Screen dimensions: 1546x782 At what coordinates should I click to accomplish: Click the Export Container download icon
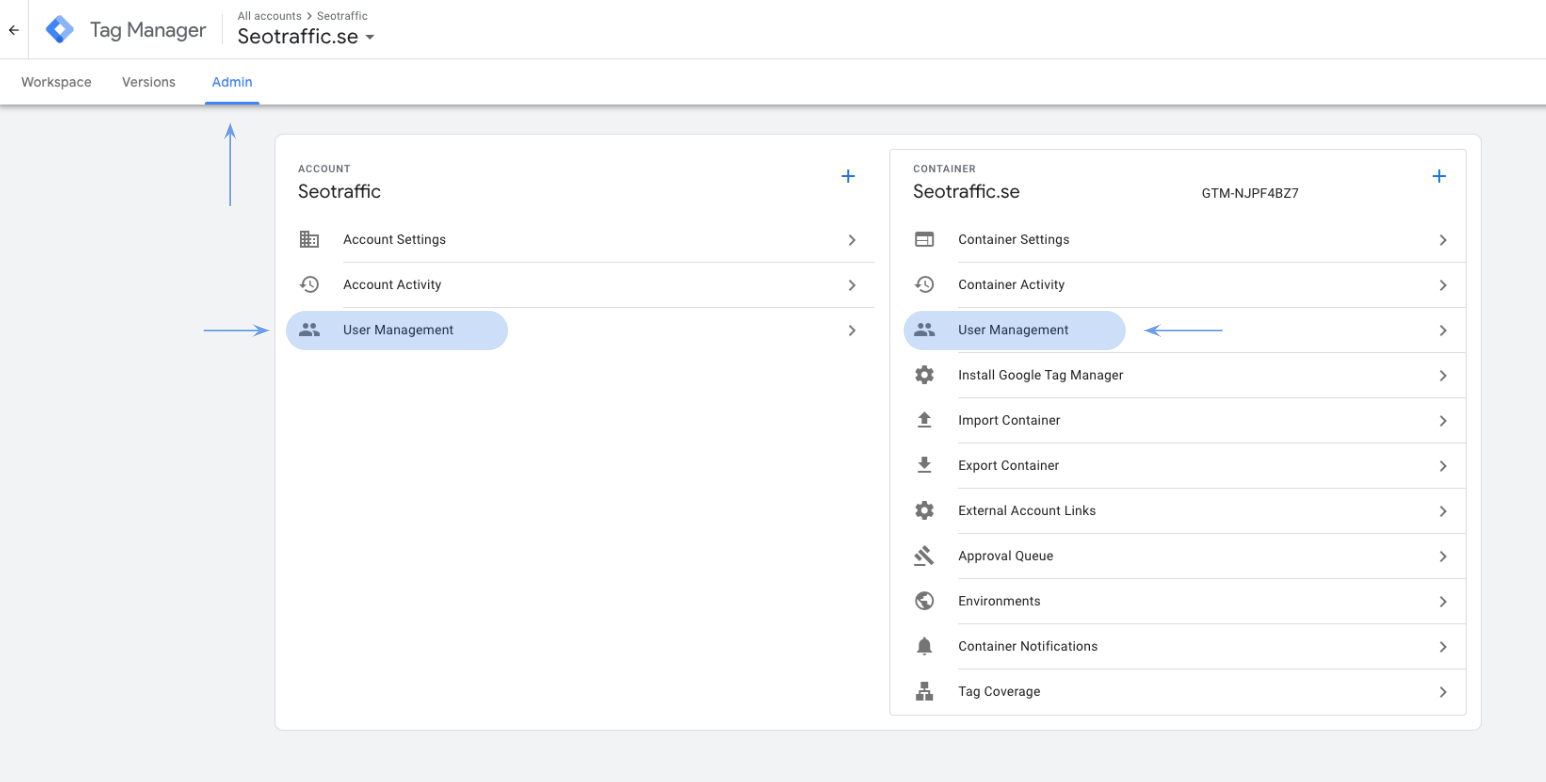pos(924,465)
